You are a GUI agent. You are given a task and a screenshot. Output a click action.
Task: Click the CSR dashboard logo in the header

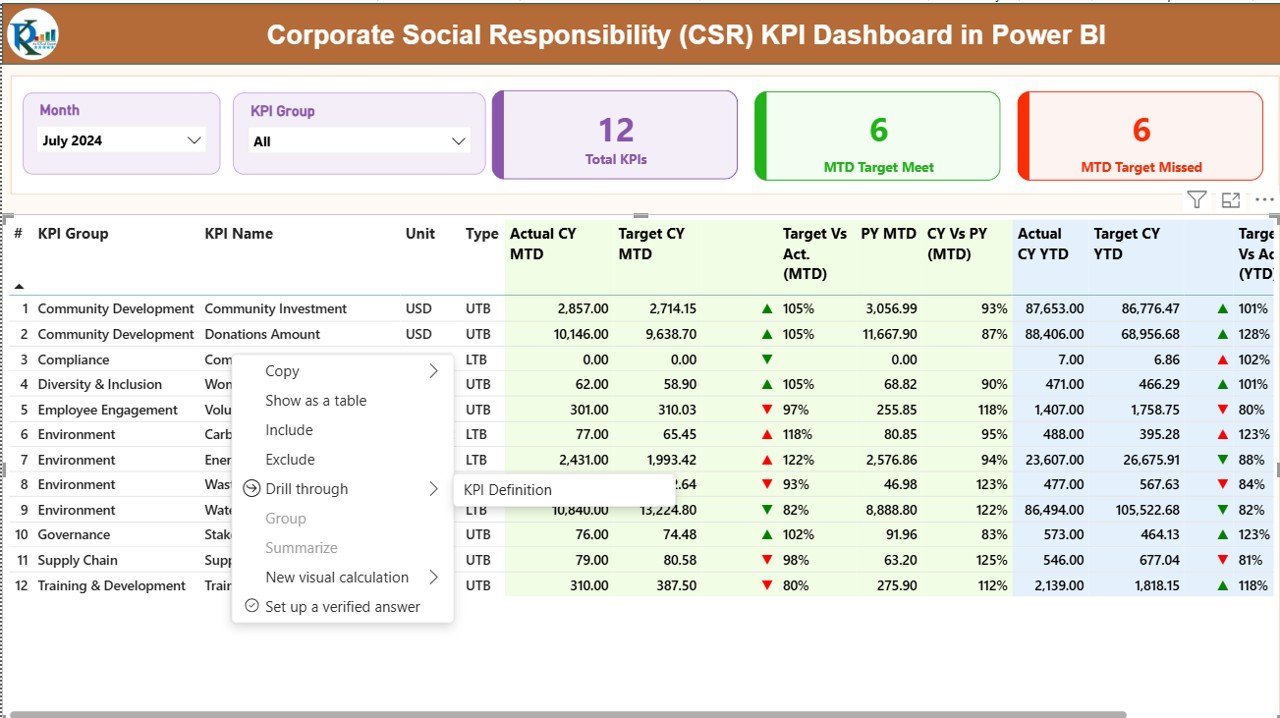click(32, 33)
